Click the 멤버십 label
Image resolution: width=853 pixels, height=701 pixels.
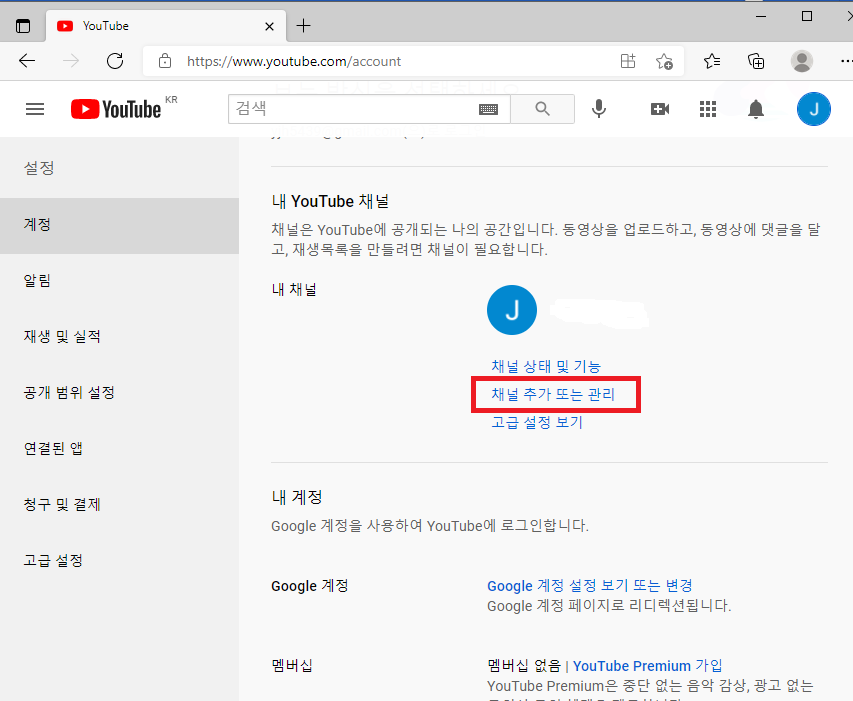(x=292, y=666)
